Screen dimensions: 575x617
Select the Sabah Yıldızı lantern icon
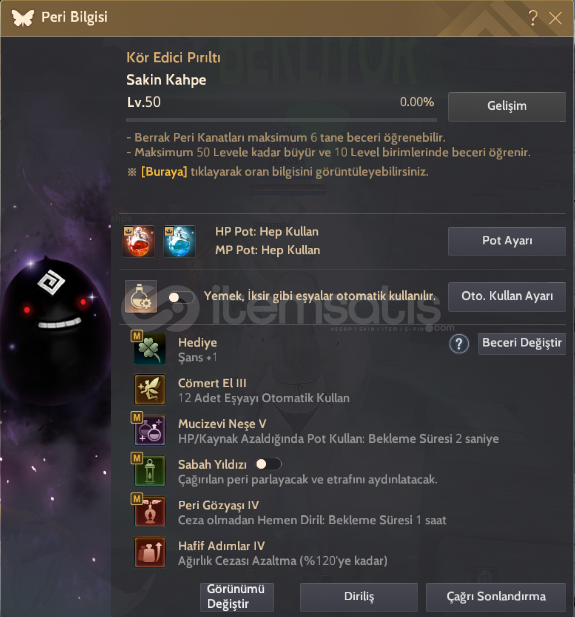(x=150, y=471)
